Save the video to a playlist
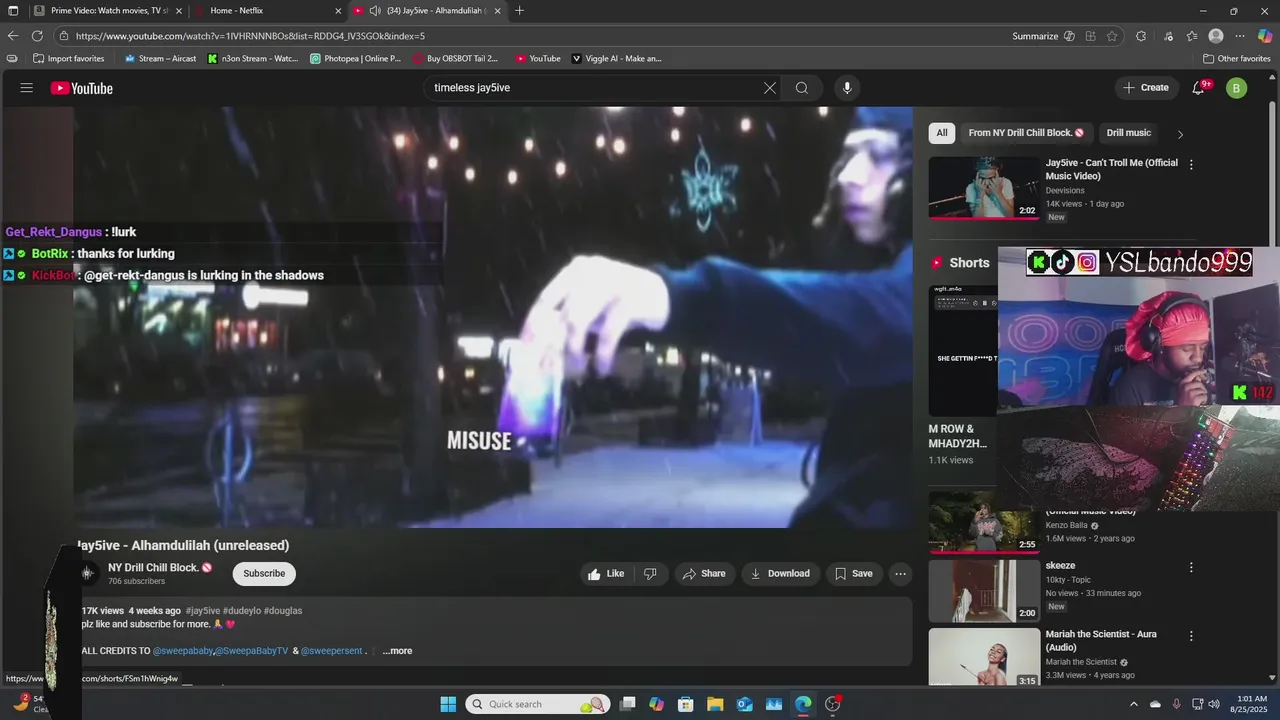Image resolution: width=1280 pixels, height=720 pixels. 854,574
